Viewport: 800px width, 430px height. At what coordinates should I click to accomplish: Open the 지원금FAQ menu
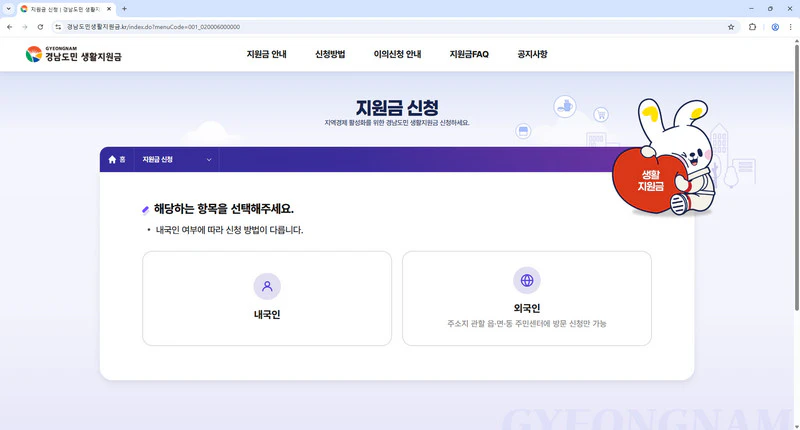pyautogui.click(x=469, y=54)
